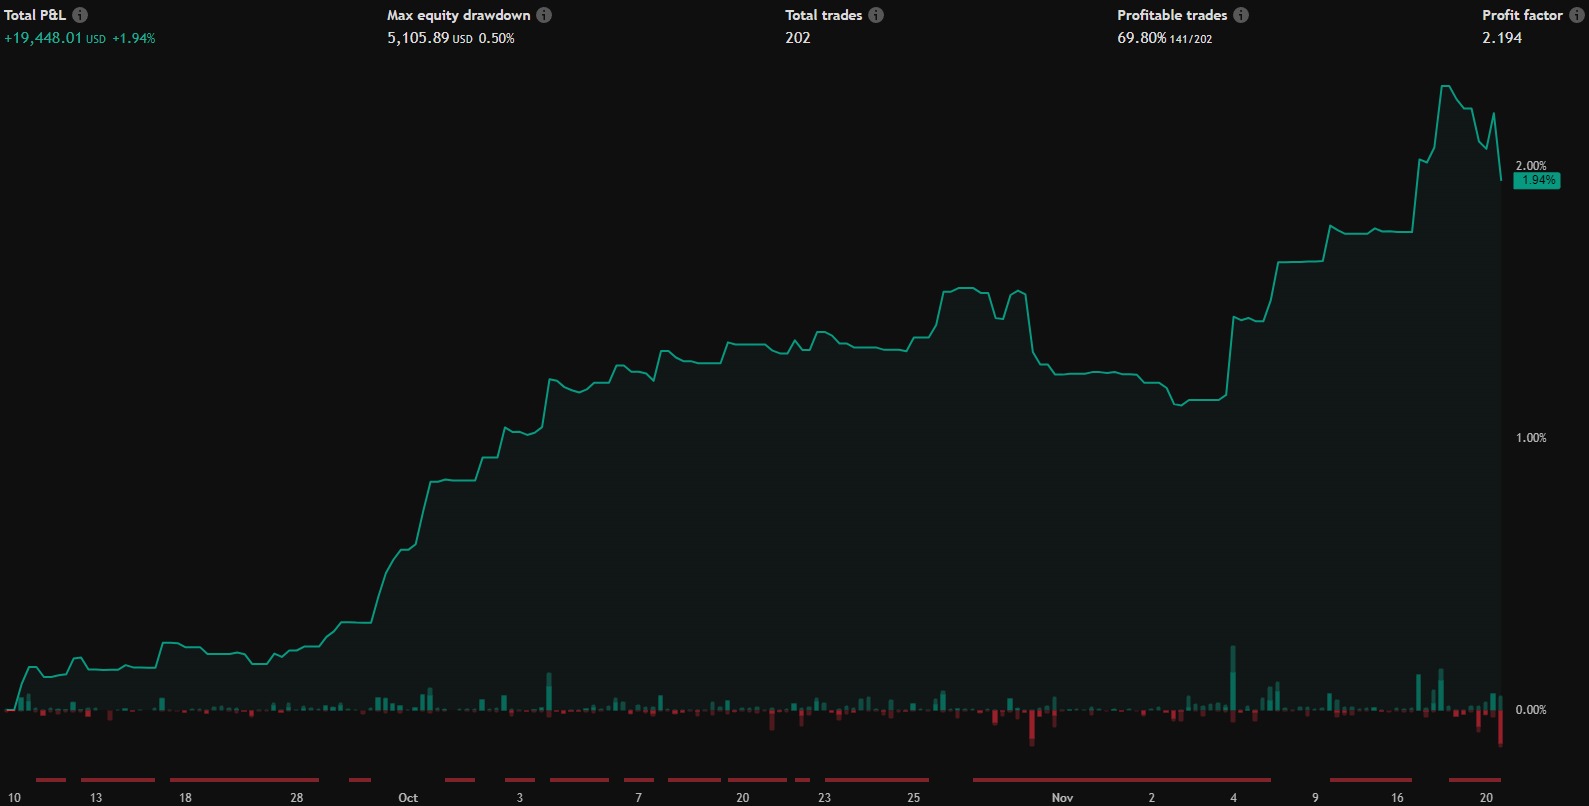The height and width of the screenshot is (806, 1589).
Task: Select the Nov label on the time axis
Action: pyautogui.click(x=1062, y=797)
